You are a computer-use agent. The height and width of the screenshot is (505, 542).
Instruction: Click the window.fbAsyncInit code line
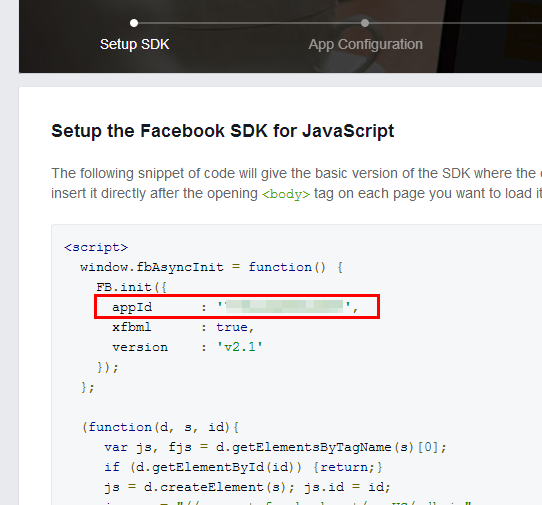(211, 268)
